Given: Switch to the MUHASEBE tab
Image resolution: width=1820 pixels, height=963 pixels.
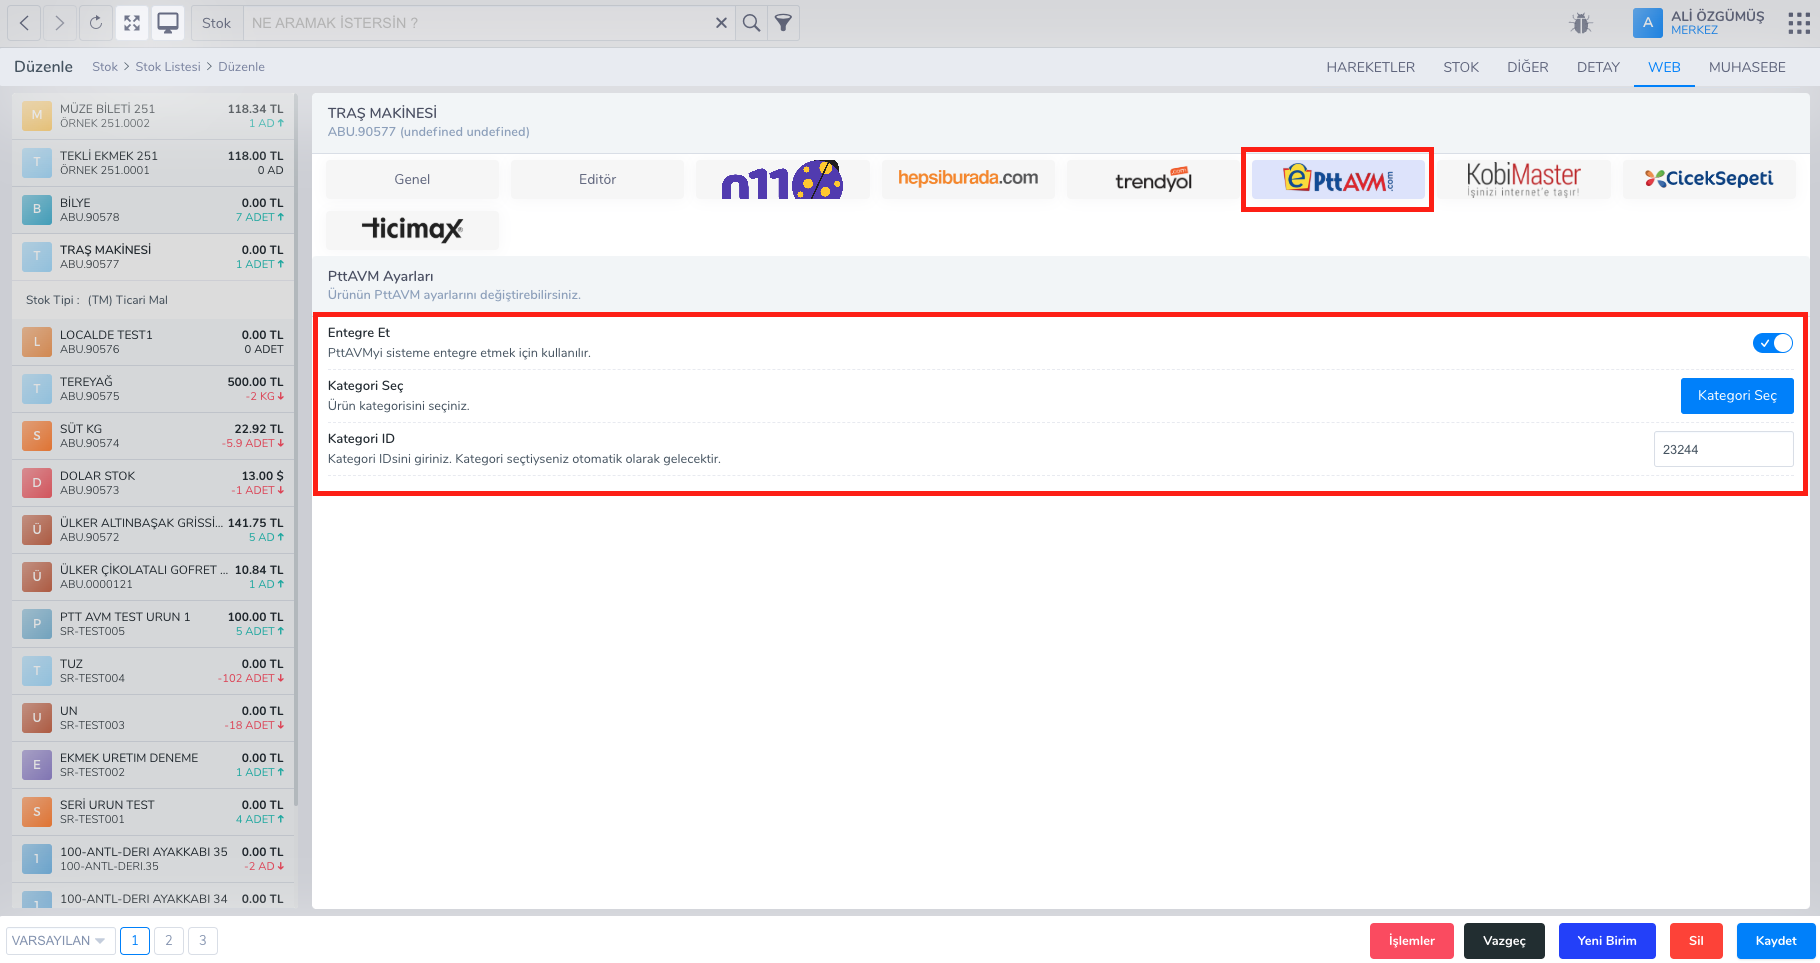Looking at the screenshot, I should (1747, 67).
